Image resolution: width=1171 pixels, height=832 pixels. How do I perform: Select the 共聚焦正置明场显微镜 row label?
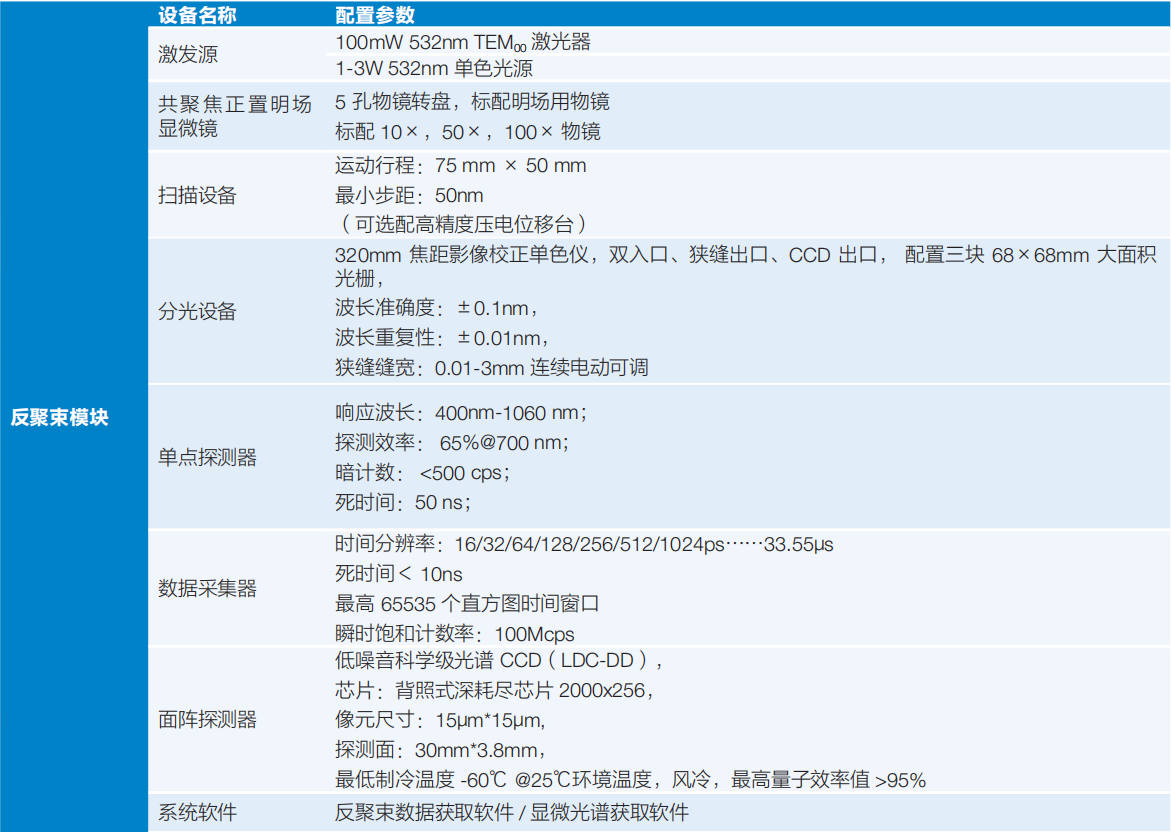234,116
